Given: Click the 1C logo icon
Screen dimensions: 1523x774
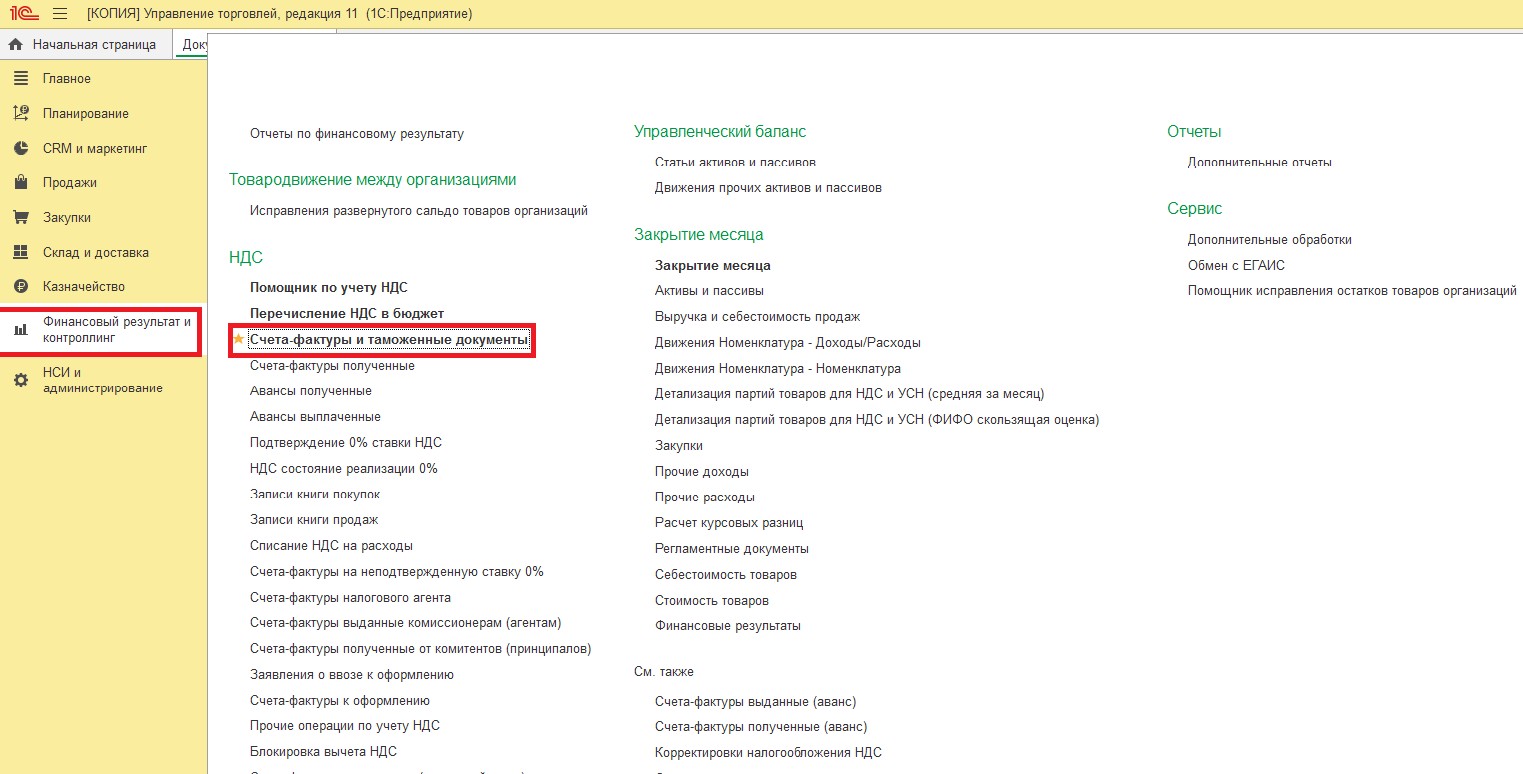Looking at the screenshot, I should 24,14.
